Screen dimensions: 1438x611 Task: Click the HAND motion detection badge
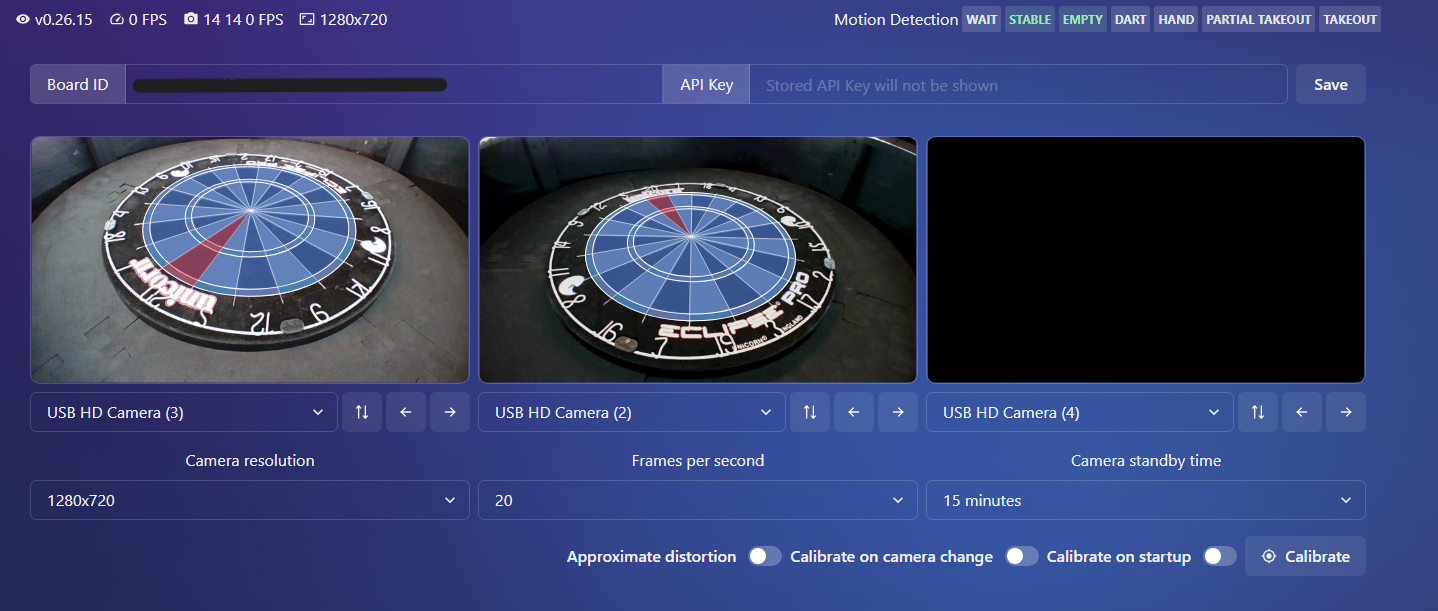point(1176,19)
